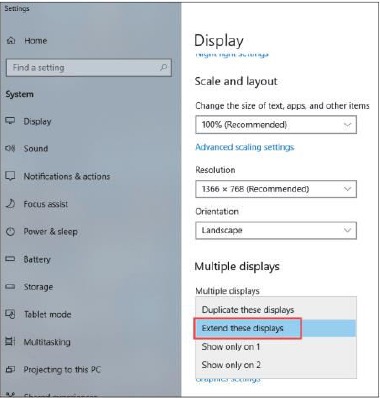Expand the Orientation Landscape dropdown
This screenshot has height=398, width=380.
click(x=276, y=230)
